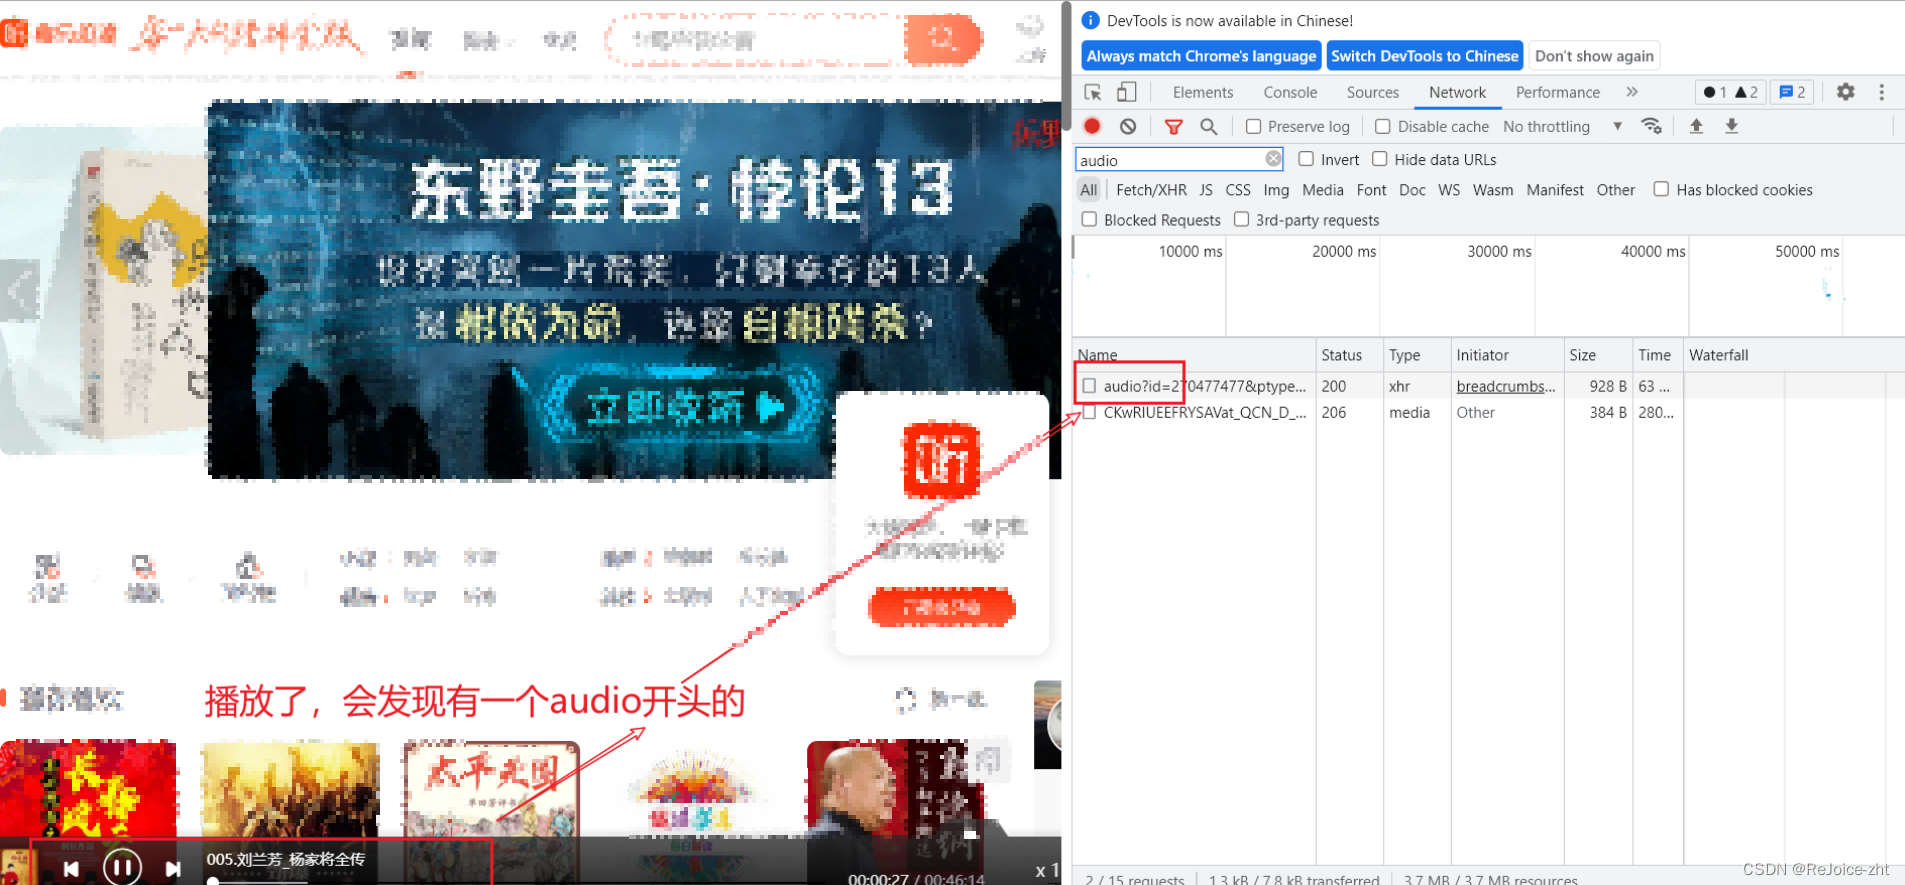This screenshot has width=1905, height=885.
Task: Click Don't show again button
Action: pyautogui.click(x=1594, y=56)
